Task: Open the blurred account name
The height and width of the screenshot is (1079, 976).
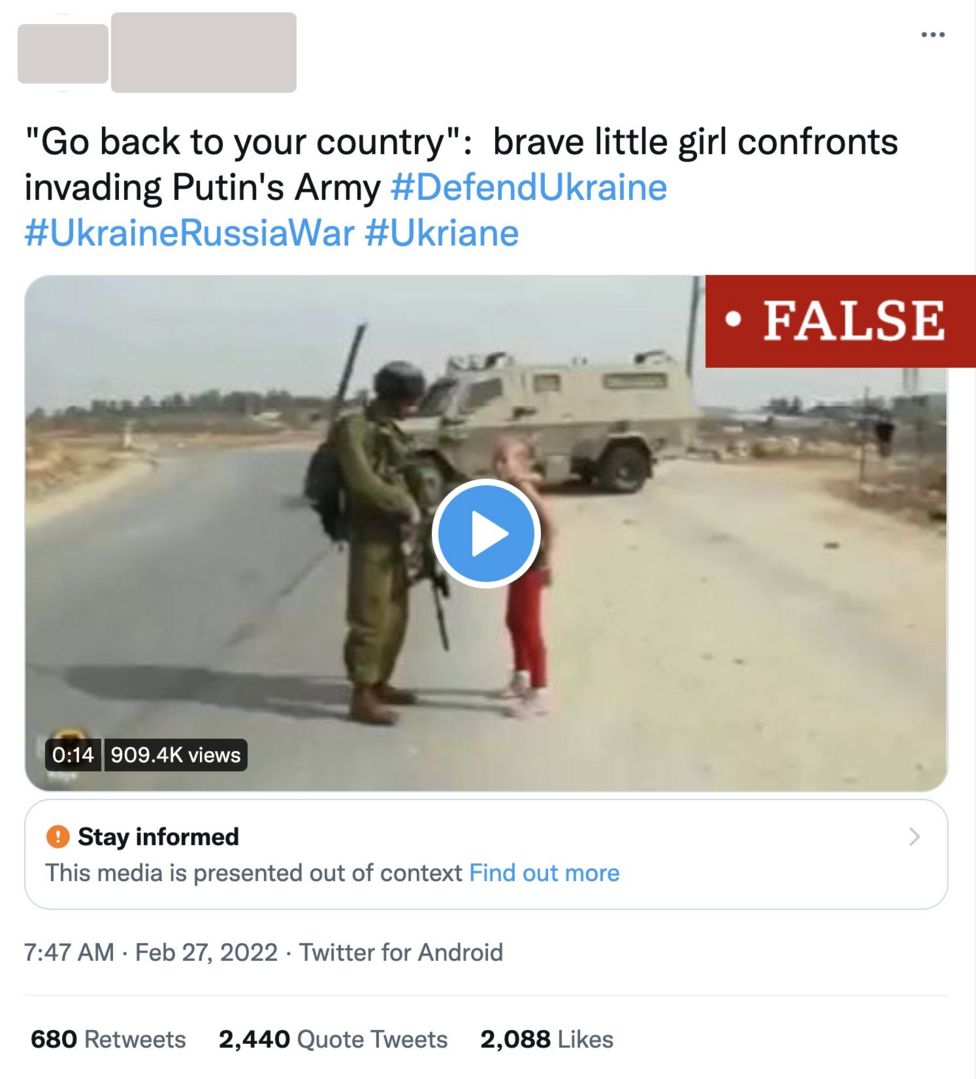Action: coord(203,52)
